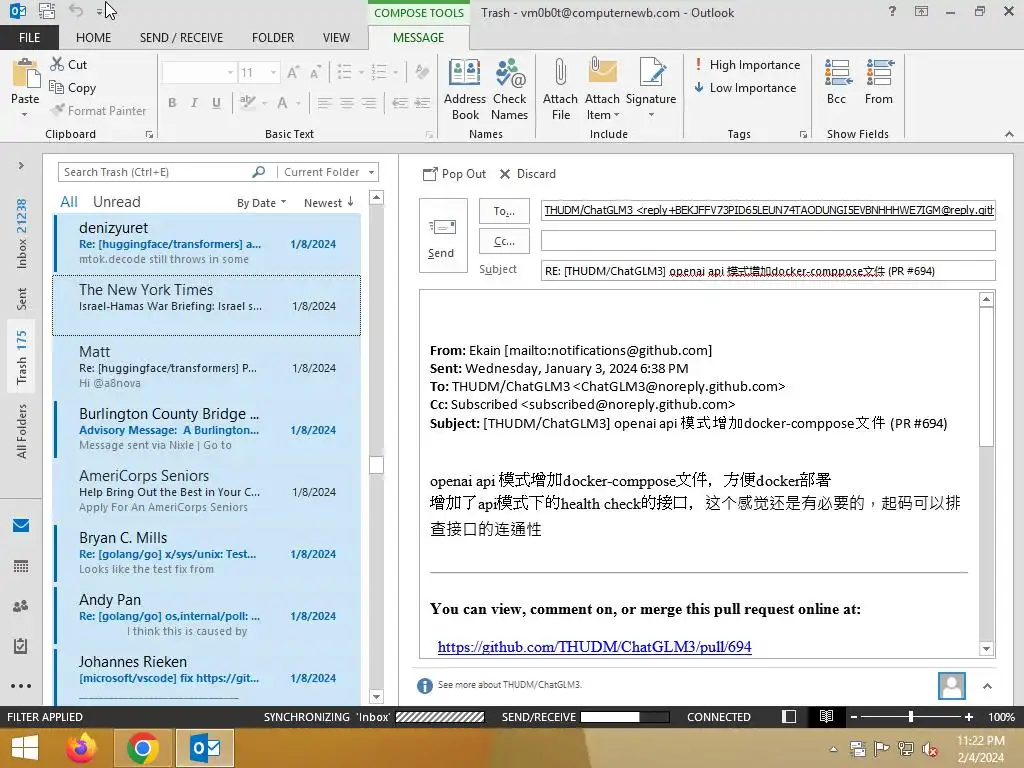This screenshot has height=768, width=1024.
Task: Open the font name combo box
Action: point(199,72)
